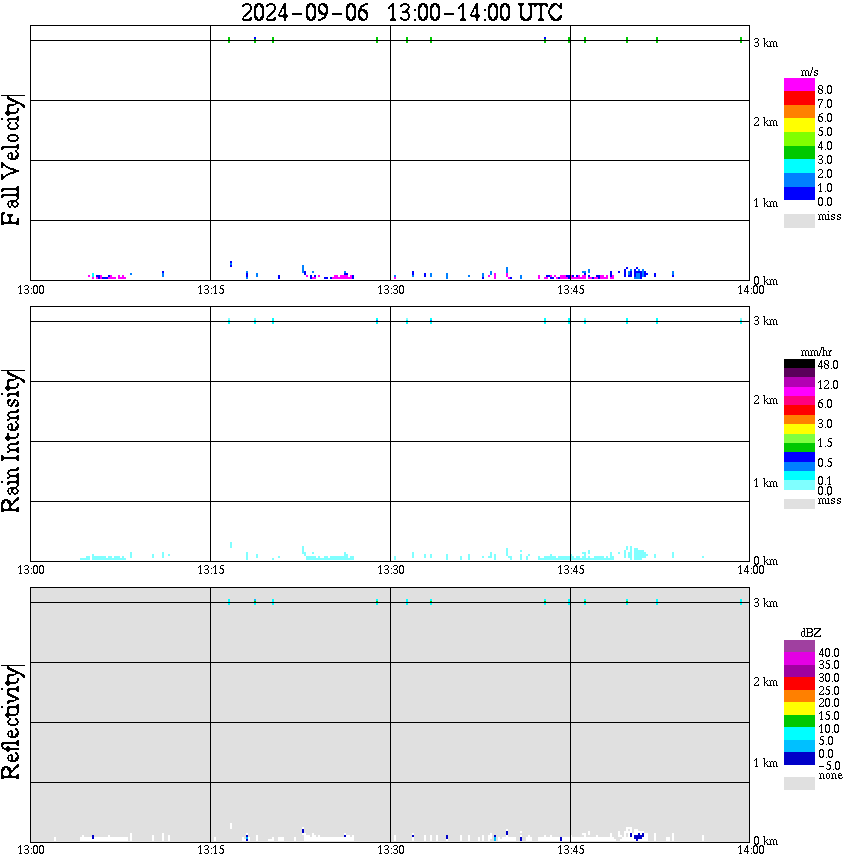Image resolution: width=850 pixels, height=868 pixels.
Task: Select the gray 'none' swatch in the dBZ legend
Action: tap(799, 783)
